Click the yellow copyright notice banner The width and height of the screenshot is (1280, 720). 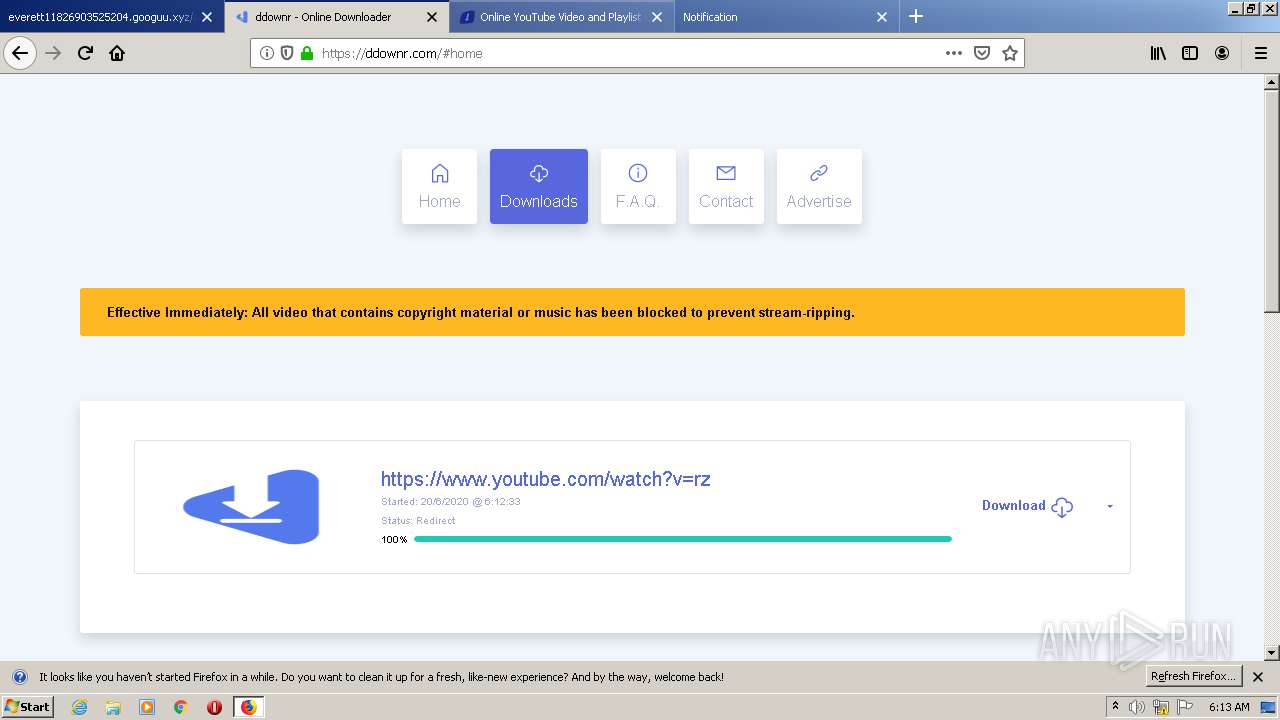click(x=632, y=312)
